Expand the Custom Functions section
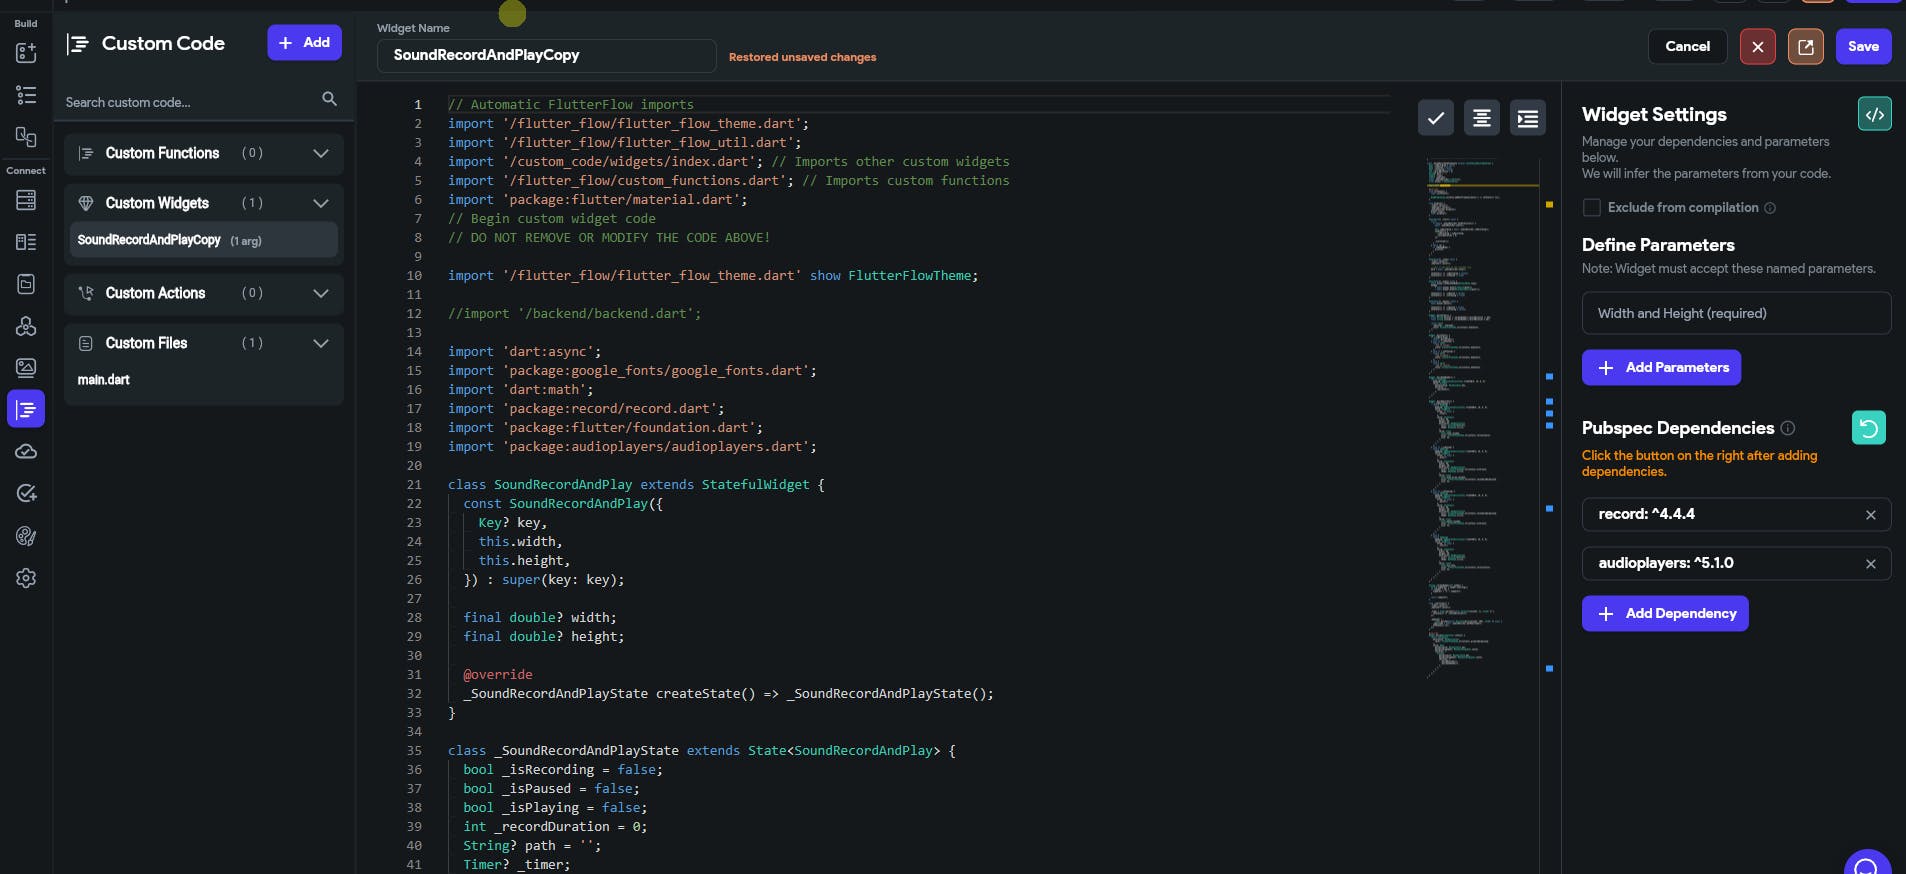Screen dimensions: 1906x874 pyautogui.click(x=320, y=153)
